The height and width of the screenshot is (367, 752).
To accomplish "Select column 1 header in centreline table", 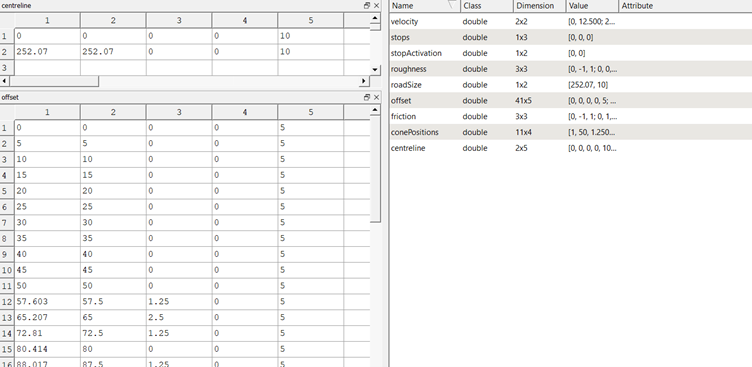I will (x=47, y=20).
